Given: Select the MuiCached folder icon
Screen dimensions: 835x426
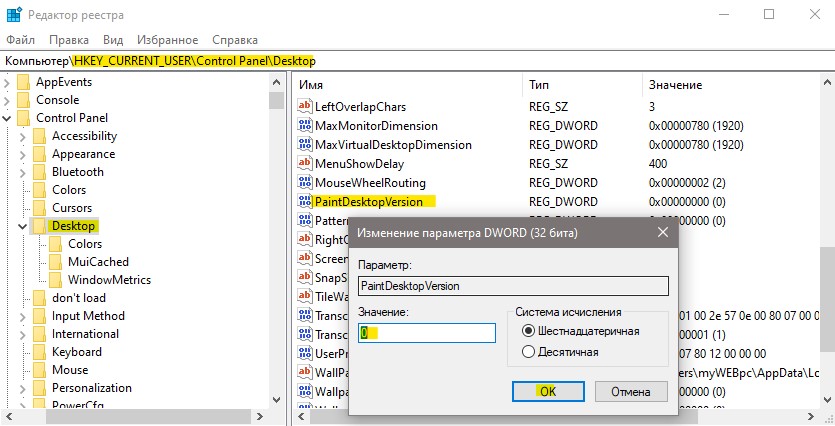Looking at the screenshot, I should pos(55,262).
